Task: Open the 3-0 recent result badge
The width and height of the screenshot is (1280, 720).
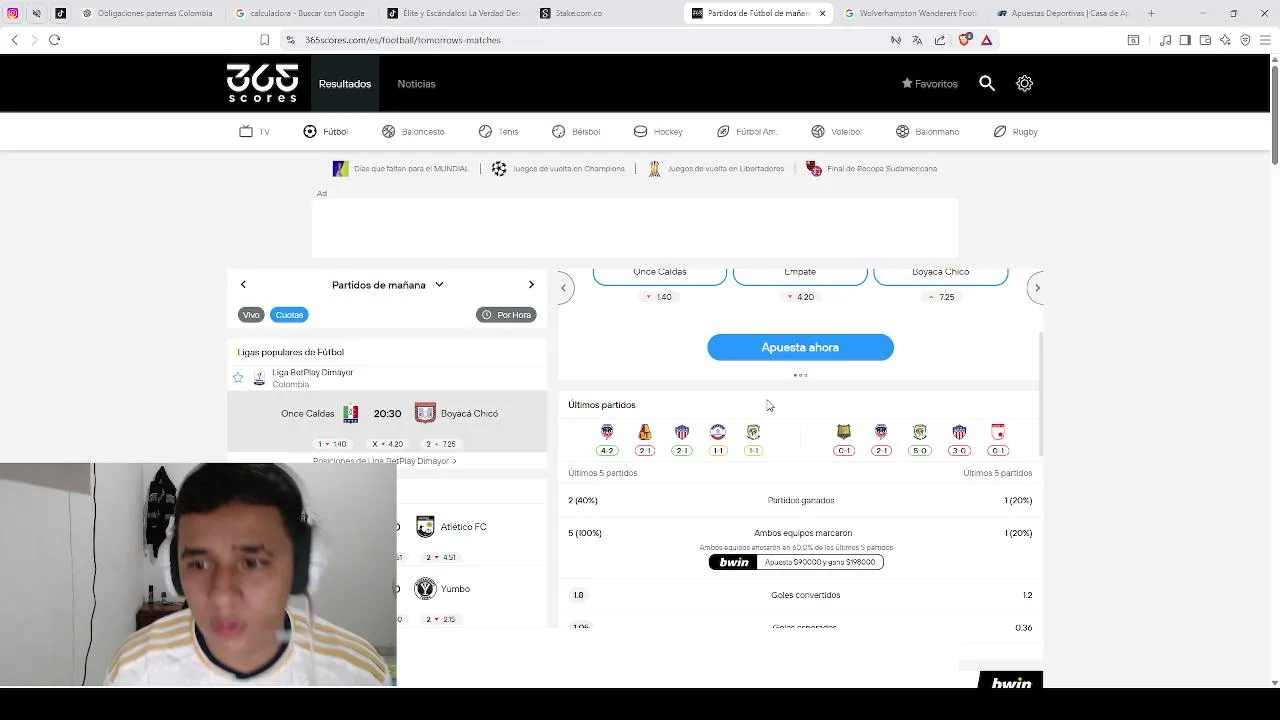Action: 959,451
